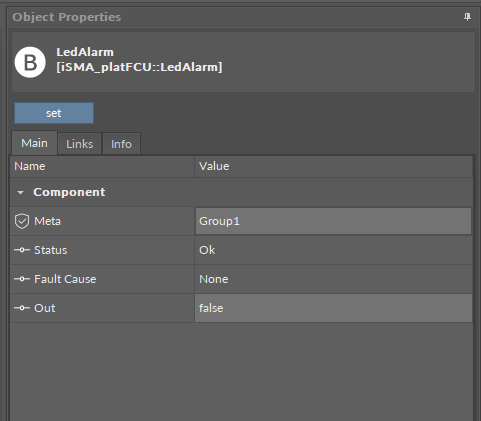This screenshot has height=421, width=481.
Task: Select the Main tab
Action: 34,143
